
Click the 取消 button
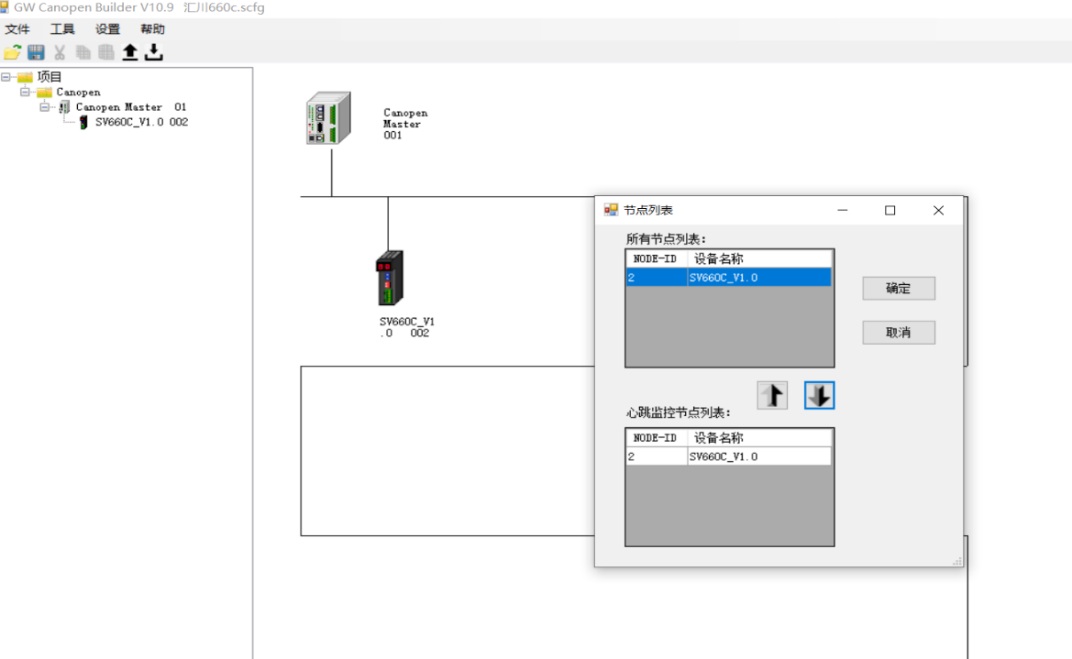tap(898, 332)
